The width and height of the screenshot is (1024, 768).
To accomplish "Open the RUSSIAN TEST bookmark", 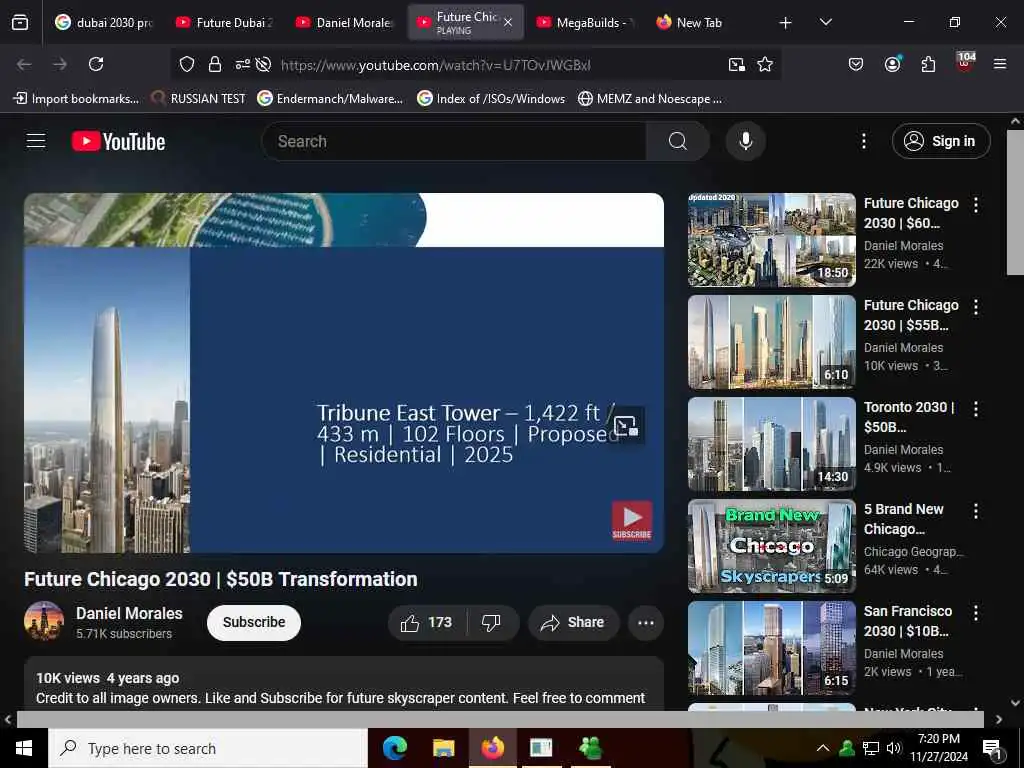I will pos(198,99).
